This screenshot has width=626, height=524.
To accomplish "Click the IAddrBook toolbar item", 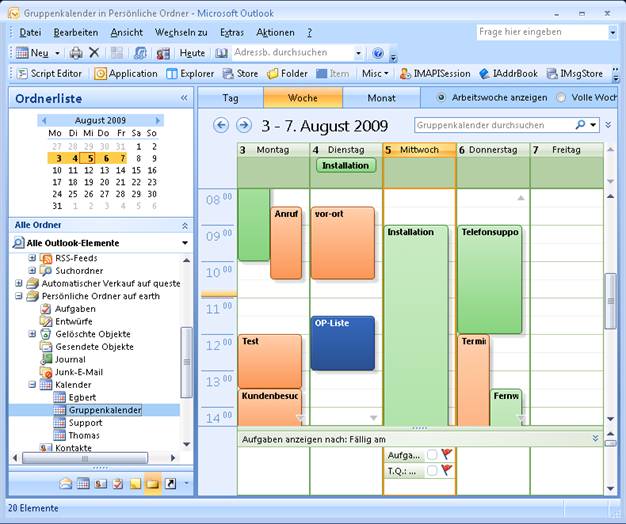I will tap(508, 74).
